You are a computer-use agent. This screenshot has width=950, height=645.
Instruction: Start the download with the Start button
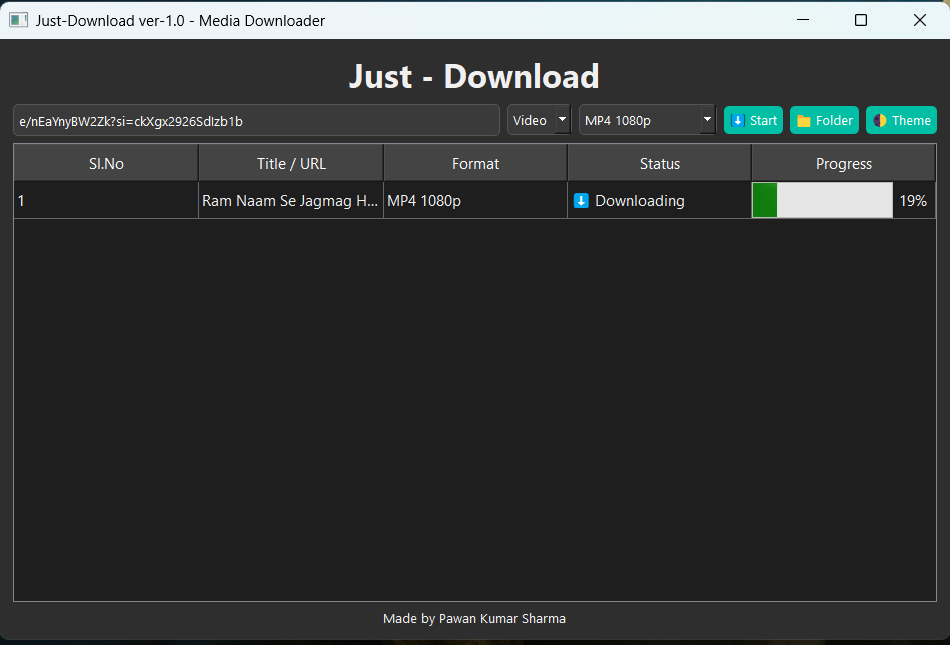753,119
